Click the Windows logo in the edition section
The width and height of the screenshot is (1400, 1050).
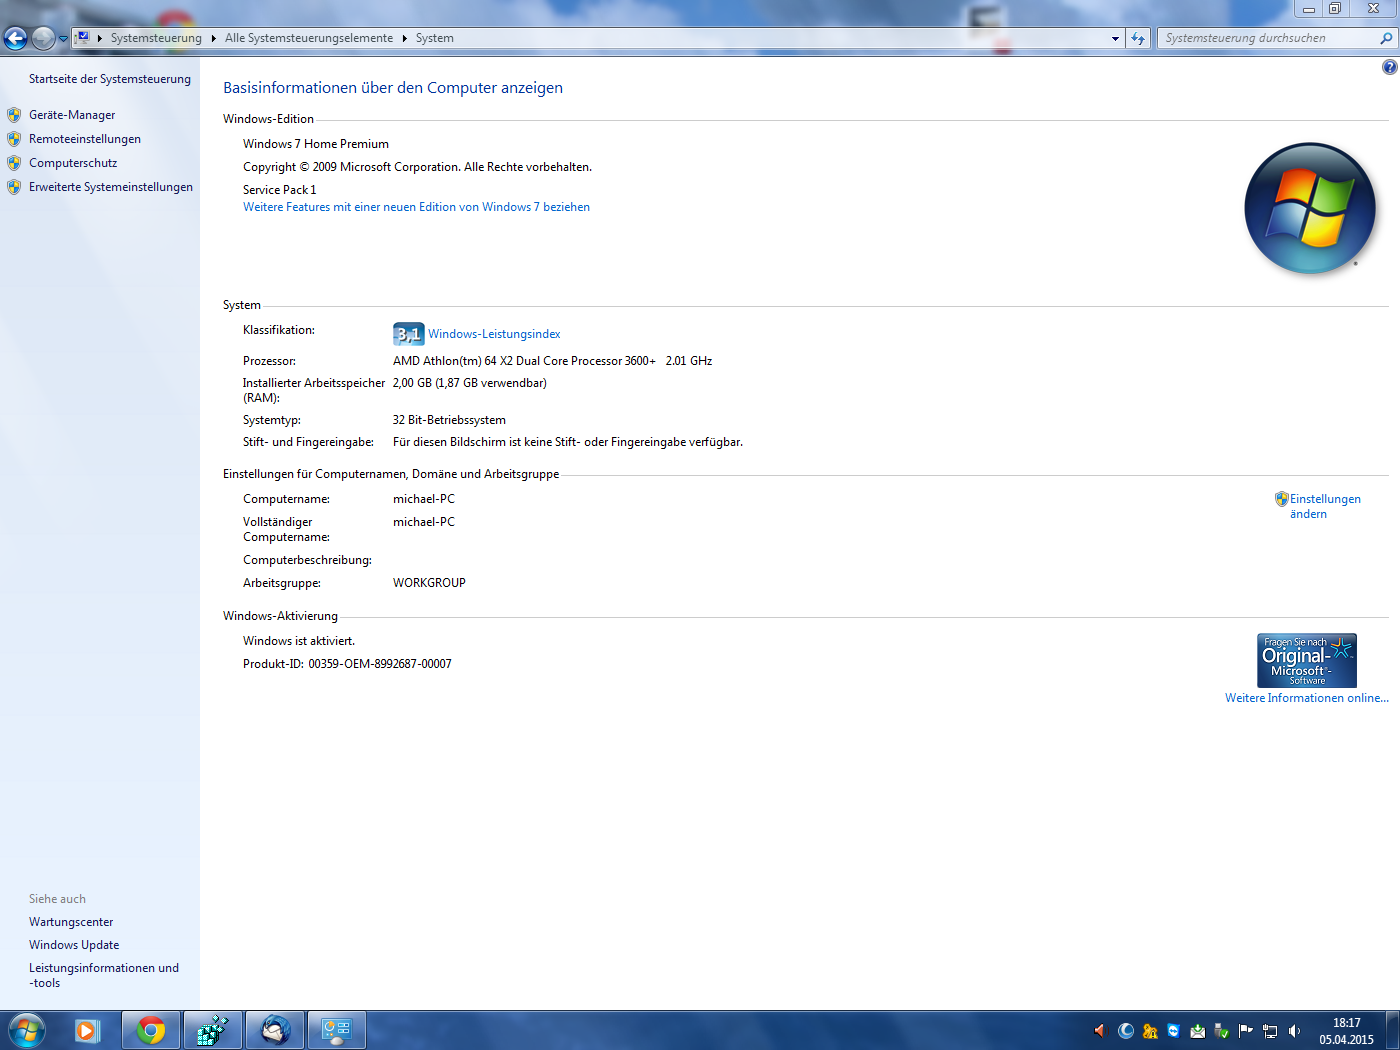tap(1310, 208)
